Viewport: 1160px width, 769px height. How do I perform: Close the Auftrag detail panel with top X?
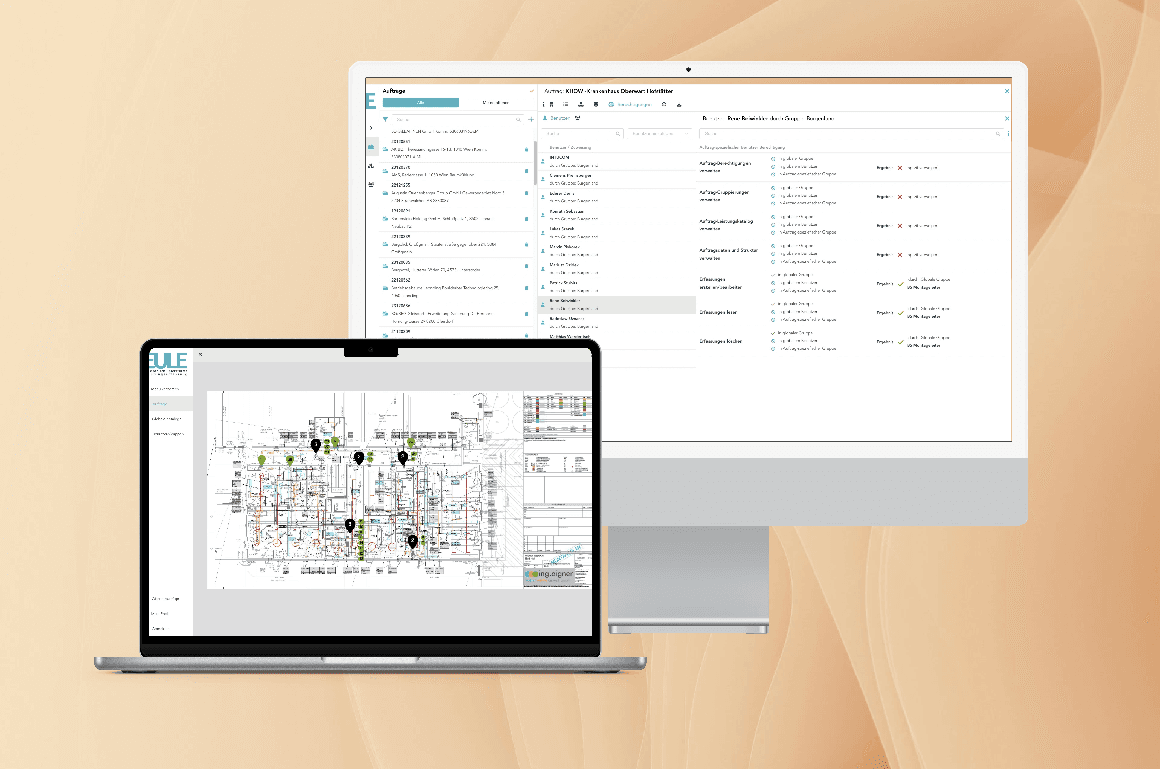pos(1006,91)
